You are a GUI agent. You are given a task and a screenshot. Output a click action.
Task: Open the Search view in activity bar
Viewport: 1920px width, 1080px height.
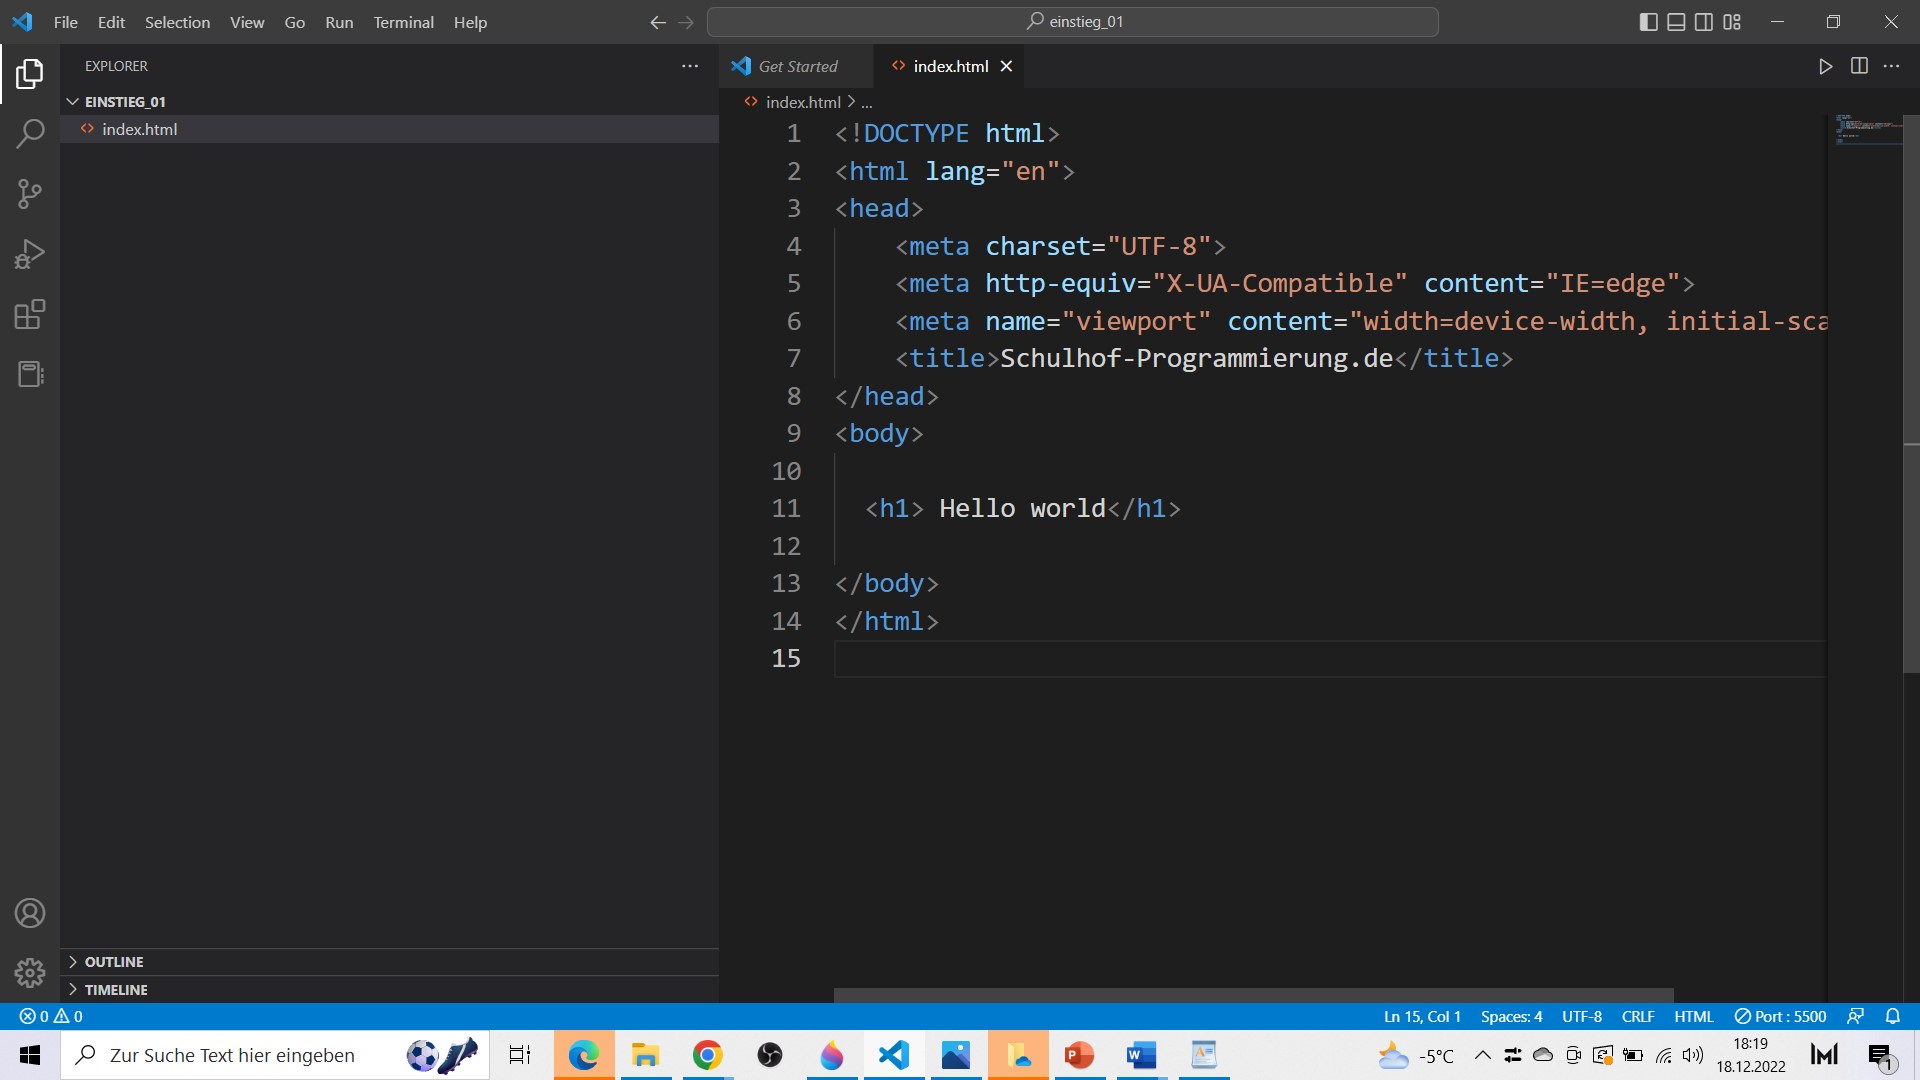30,133
